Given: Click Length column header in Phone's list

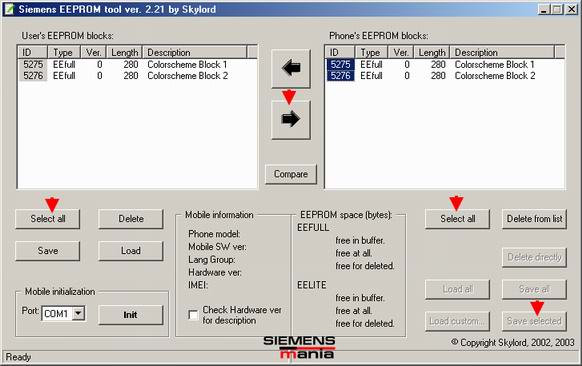Looking at the screenshot, I should (432, 52).
